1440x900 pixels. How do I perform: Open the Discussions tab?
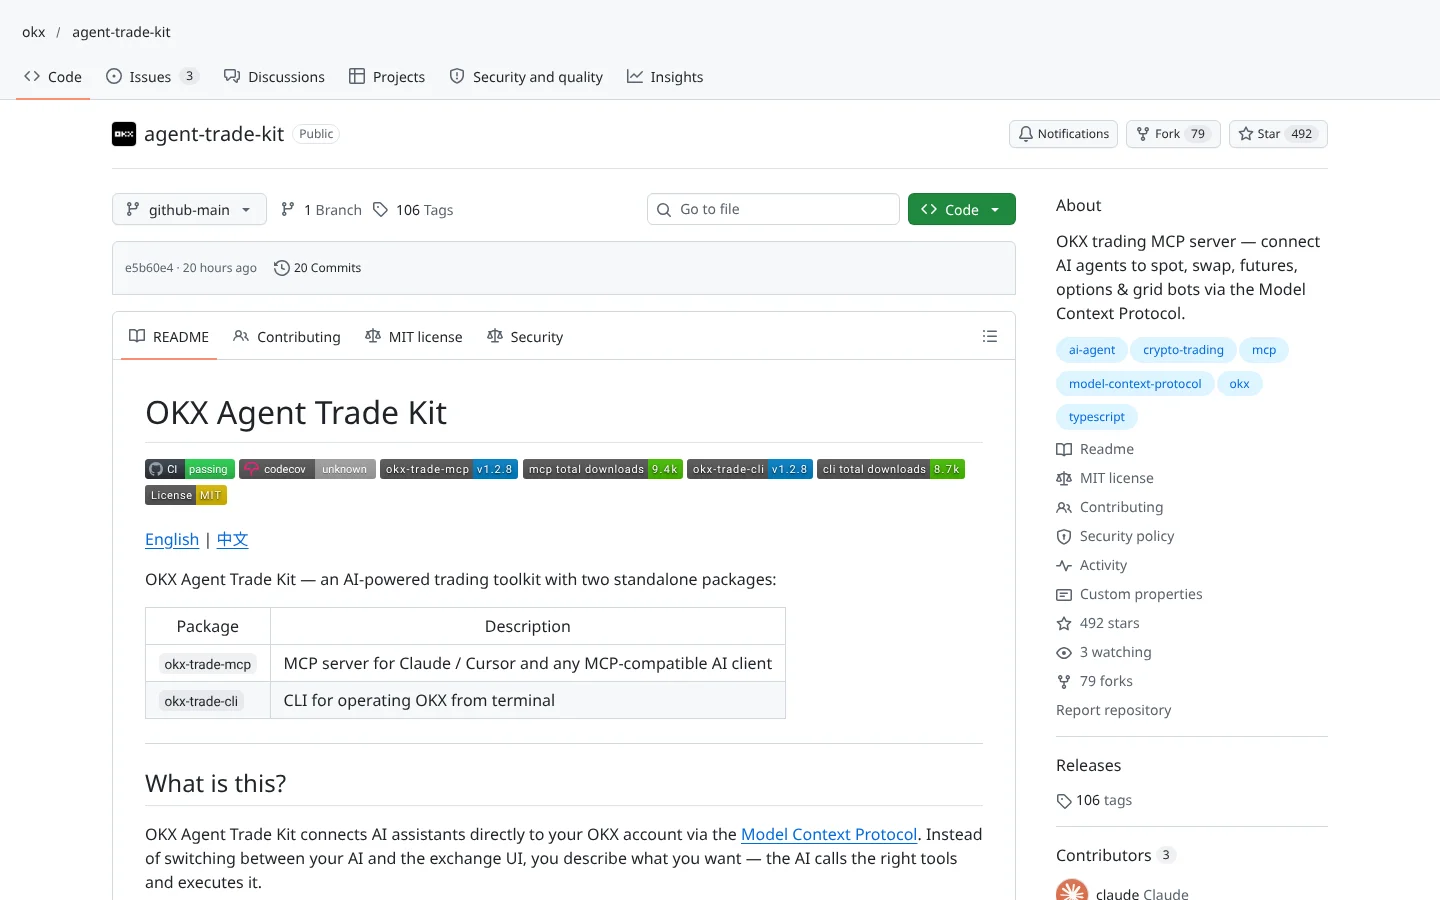[274, 77]
